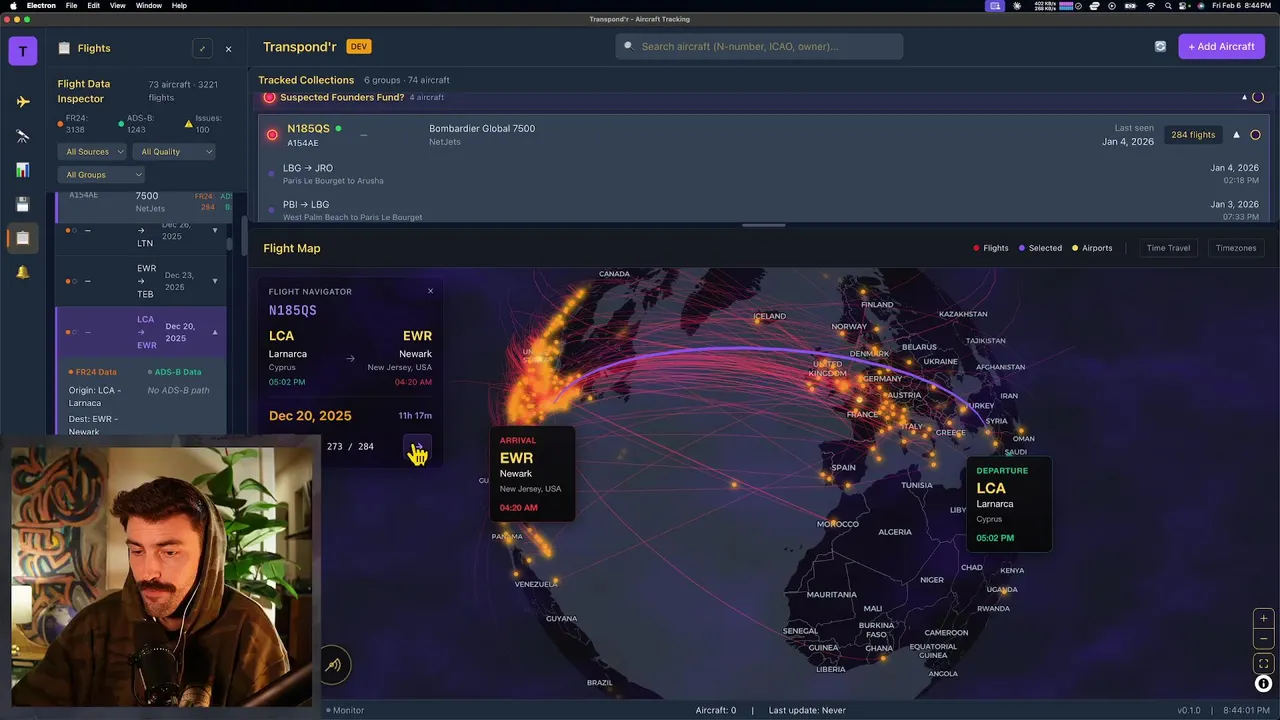This screenshot has height=720, width=1280.
Task: Zoom out on the flight map
Action: tap(1263, 638)
